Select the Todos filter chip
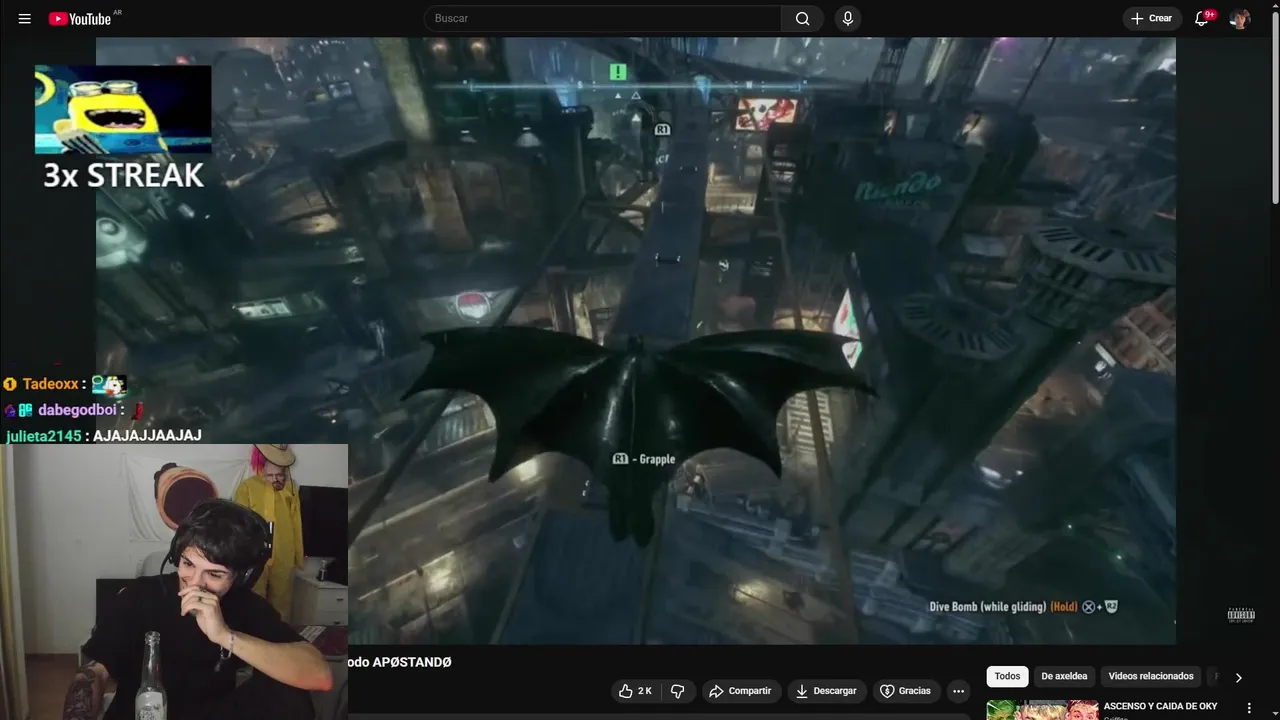 pos(1007,676)
